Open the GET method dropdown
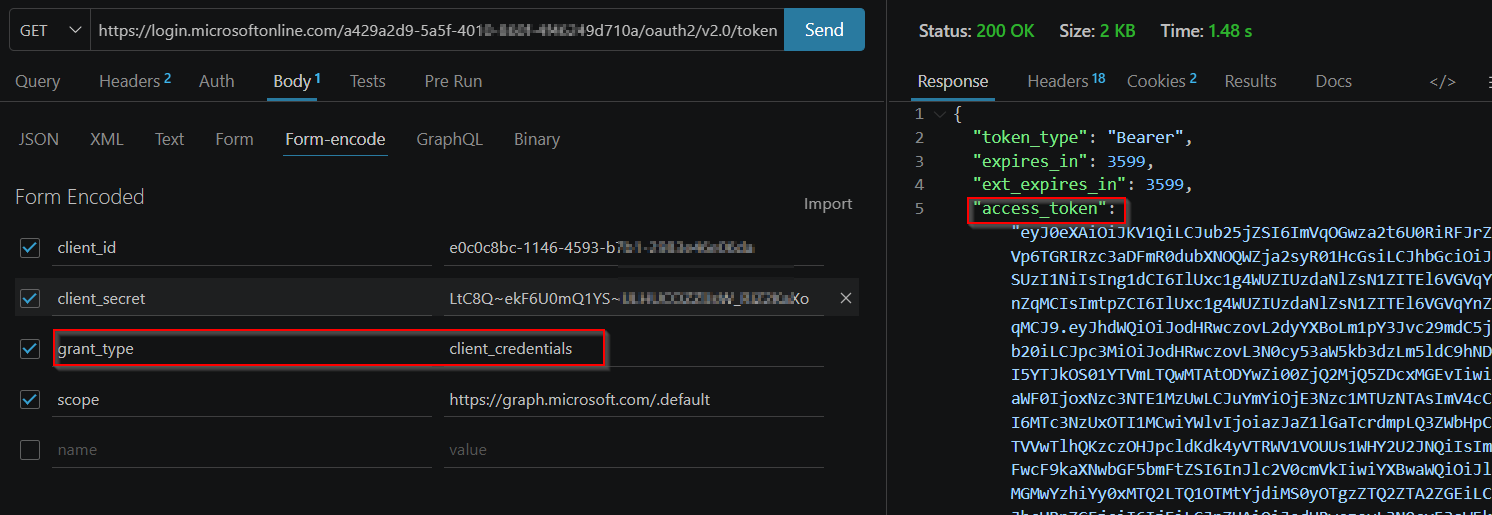This screenshot has width=1492, height=515. tap(49, 31)
